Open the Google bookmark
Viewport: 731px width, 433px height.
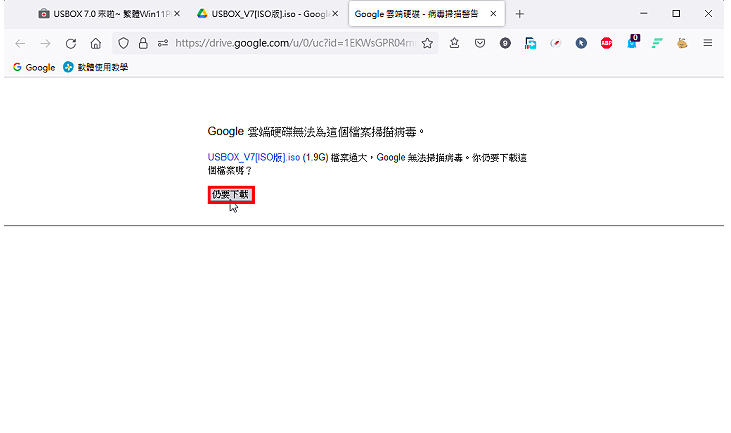[34, 68]
